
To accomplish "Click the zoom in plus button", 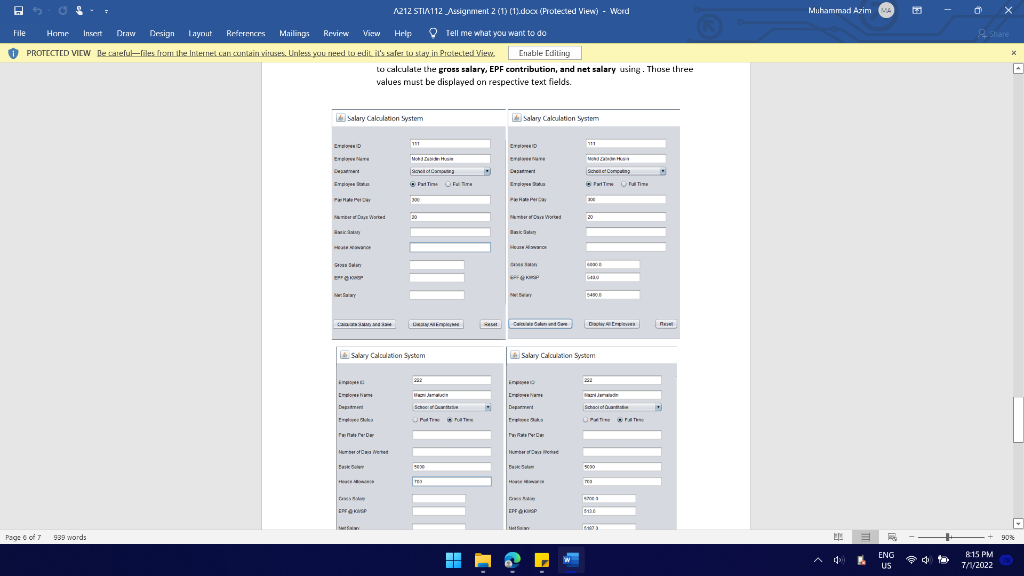I will point(990,537).
